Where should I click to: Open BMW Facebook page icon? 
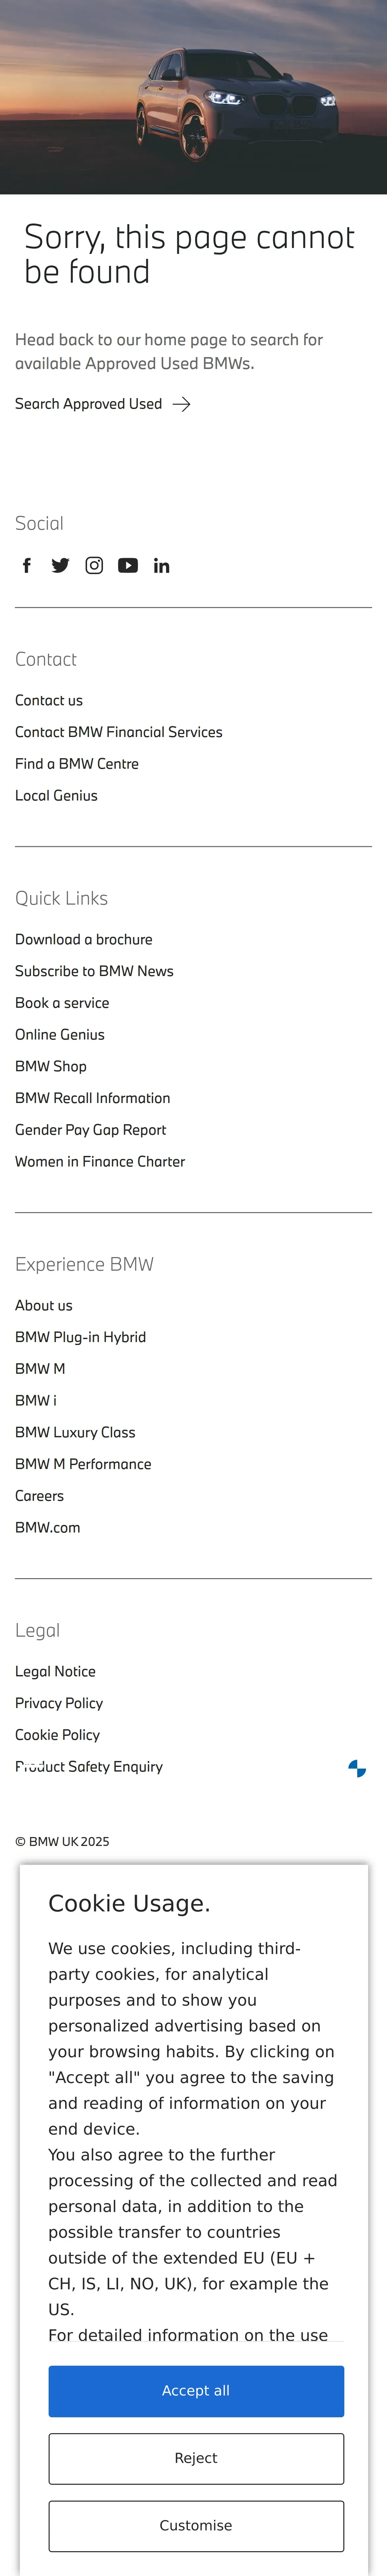pos(27,566)
